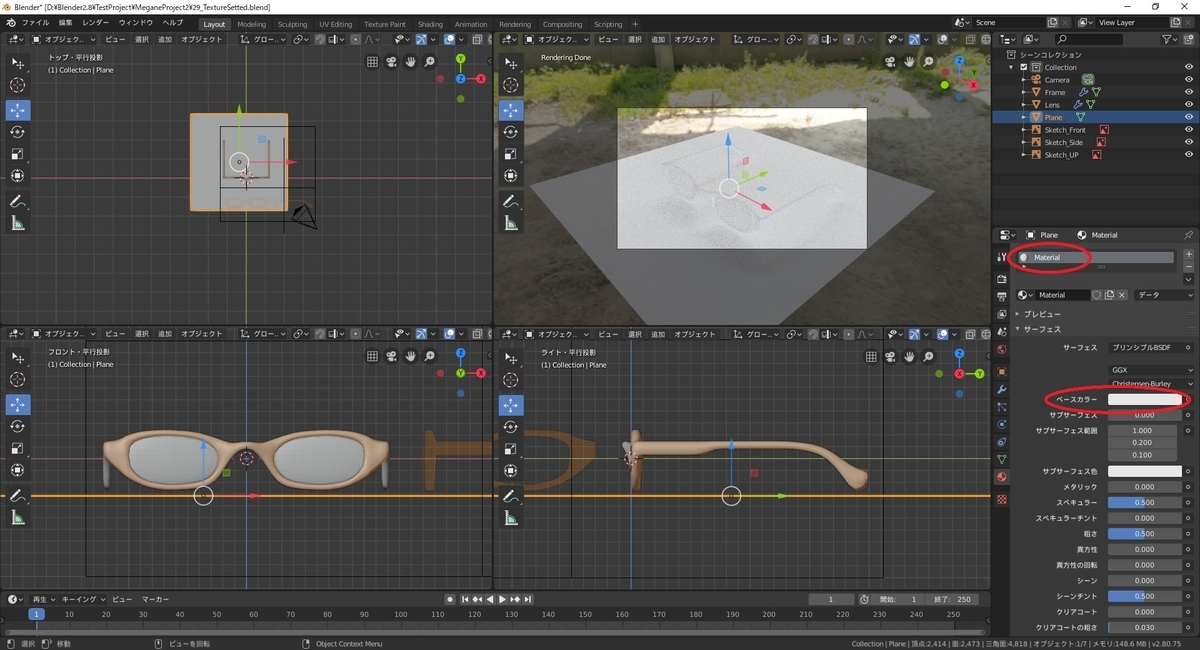The width and height of the screenshot is (1200, 650).
Task: Toggle visibility of the Plane object
Action: point(1189,117)
